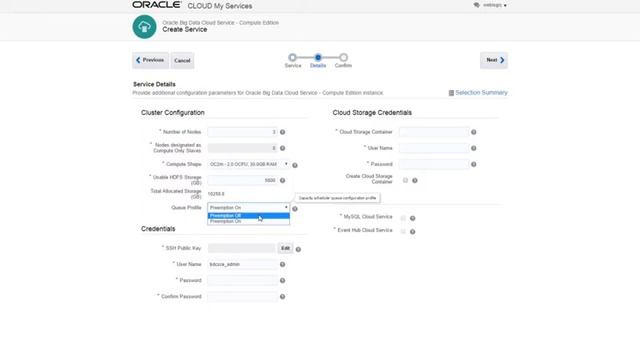This screenshot has width=640, height=360.
Task: Choose Preemption Off option
Action: click(x=249, y=216)
